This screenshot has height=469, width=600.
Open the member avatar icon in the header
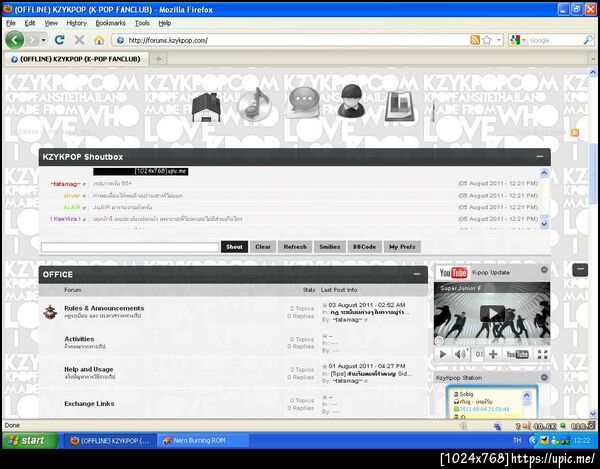coord(351,101)
